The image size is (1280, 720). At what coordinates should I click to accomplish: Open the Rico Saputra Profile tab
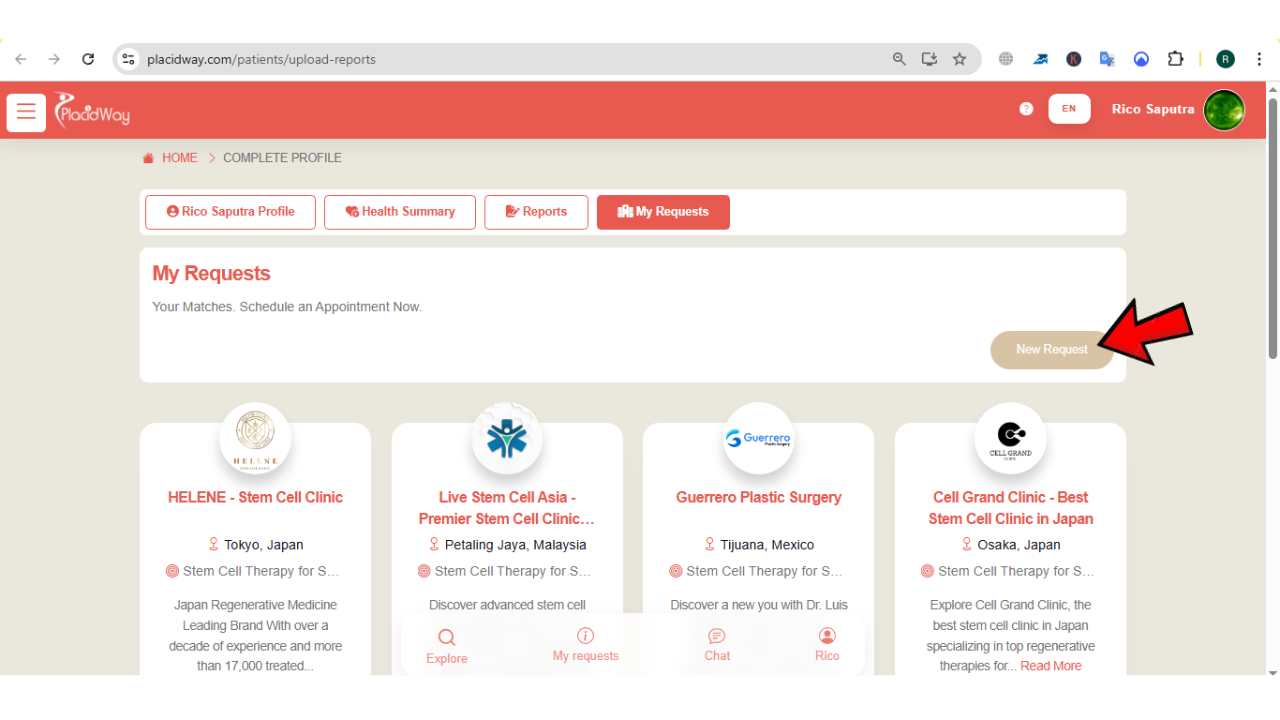click(230, 212)
